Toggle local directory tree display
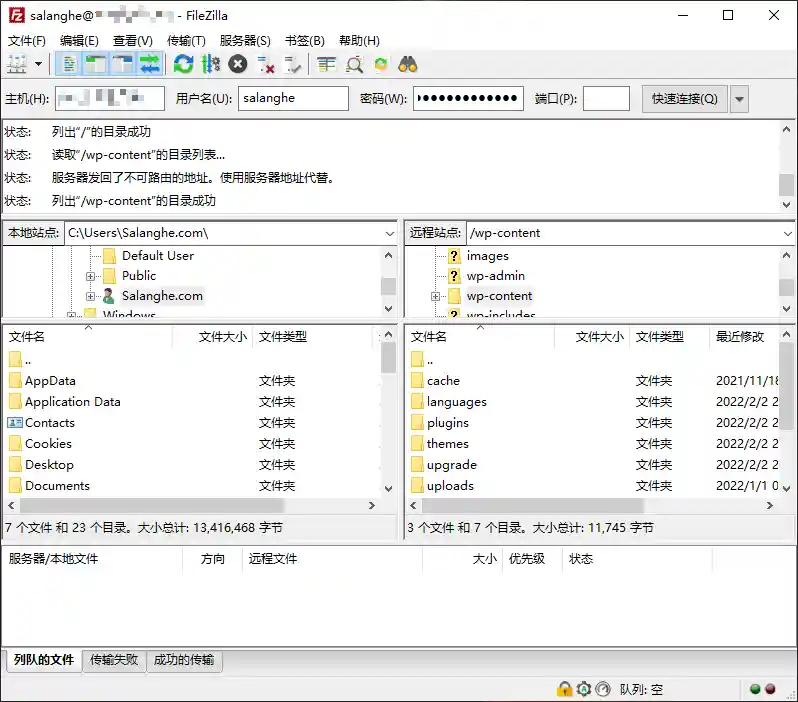Viewport: 798px width, 702px height. tap(96, 64)
